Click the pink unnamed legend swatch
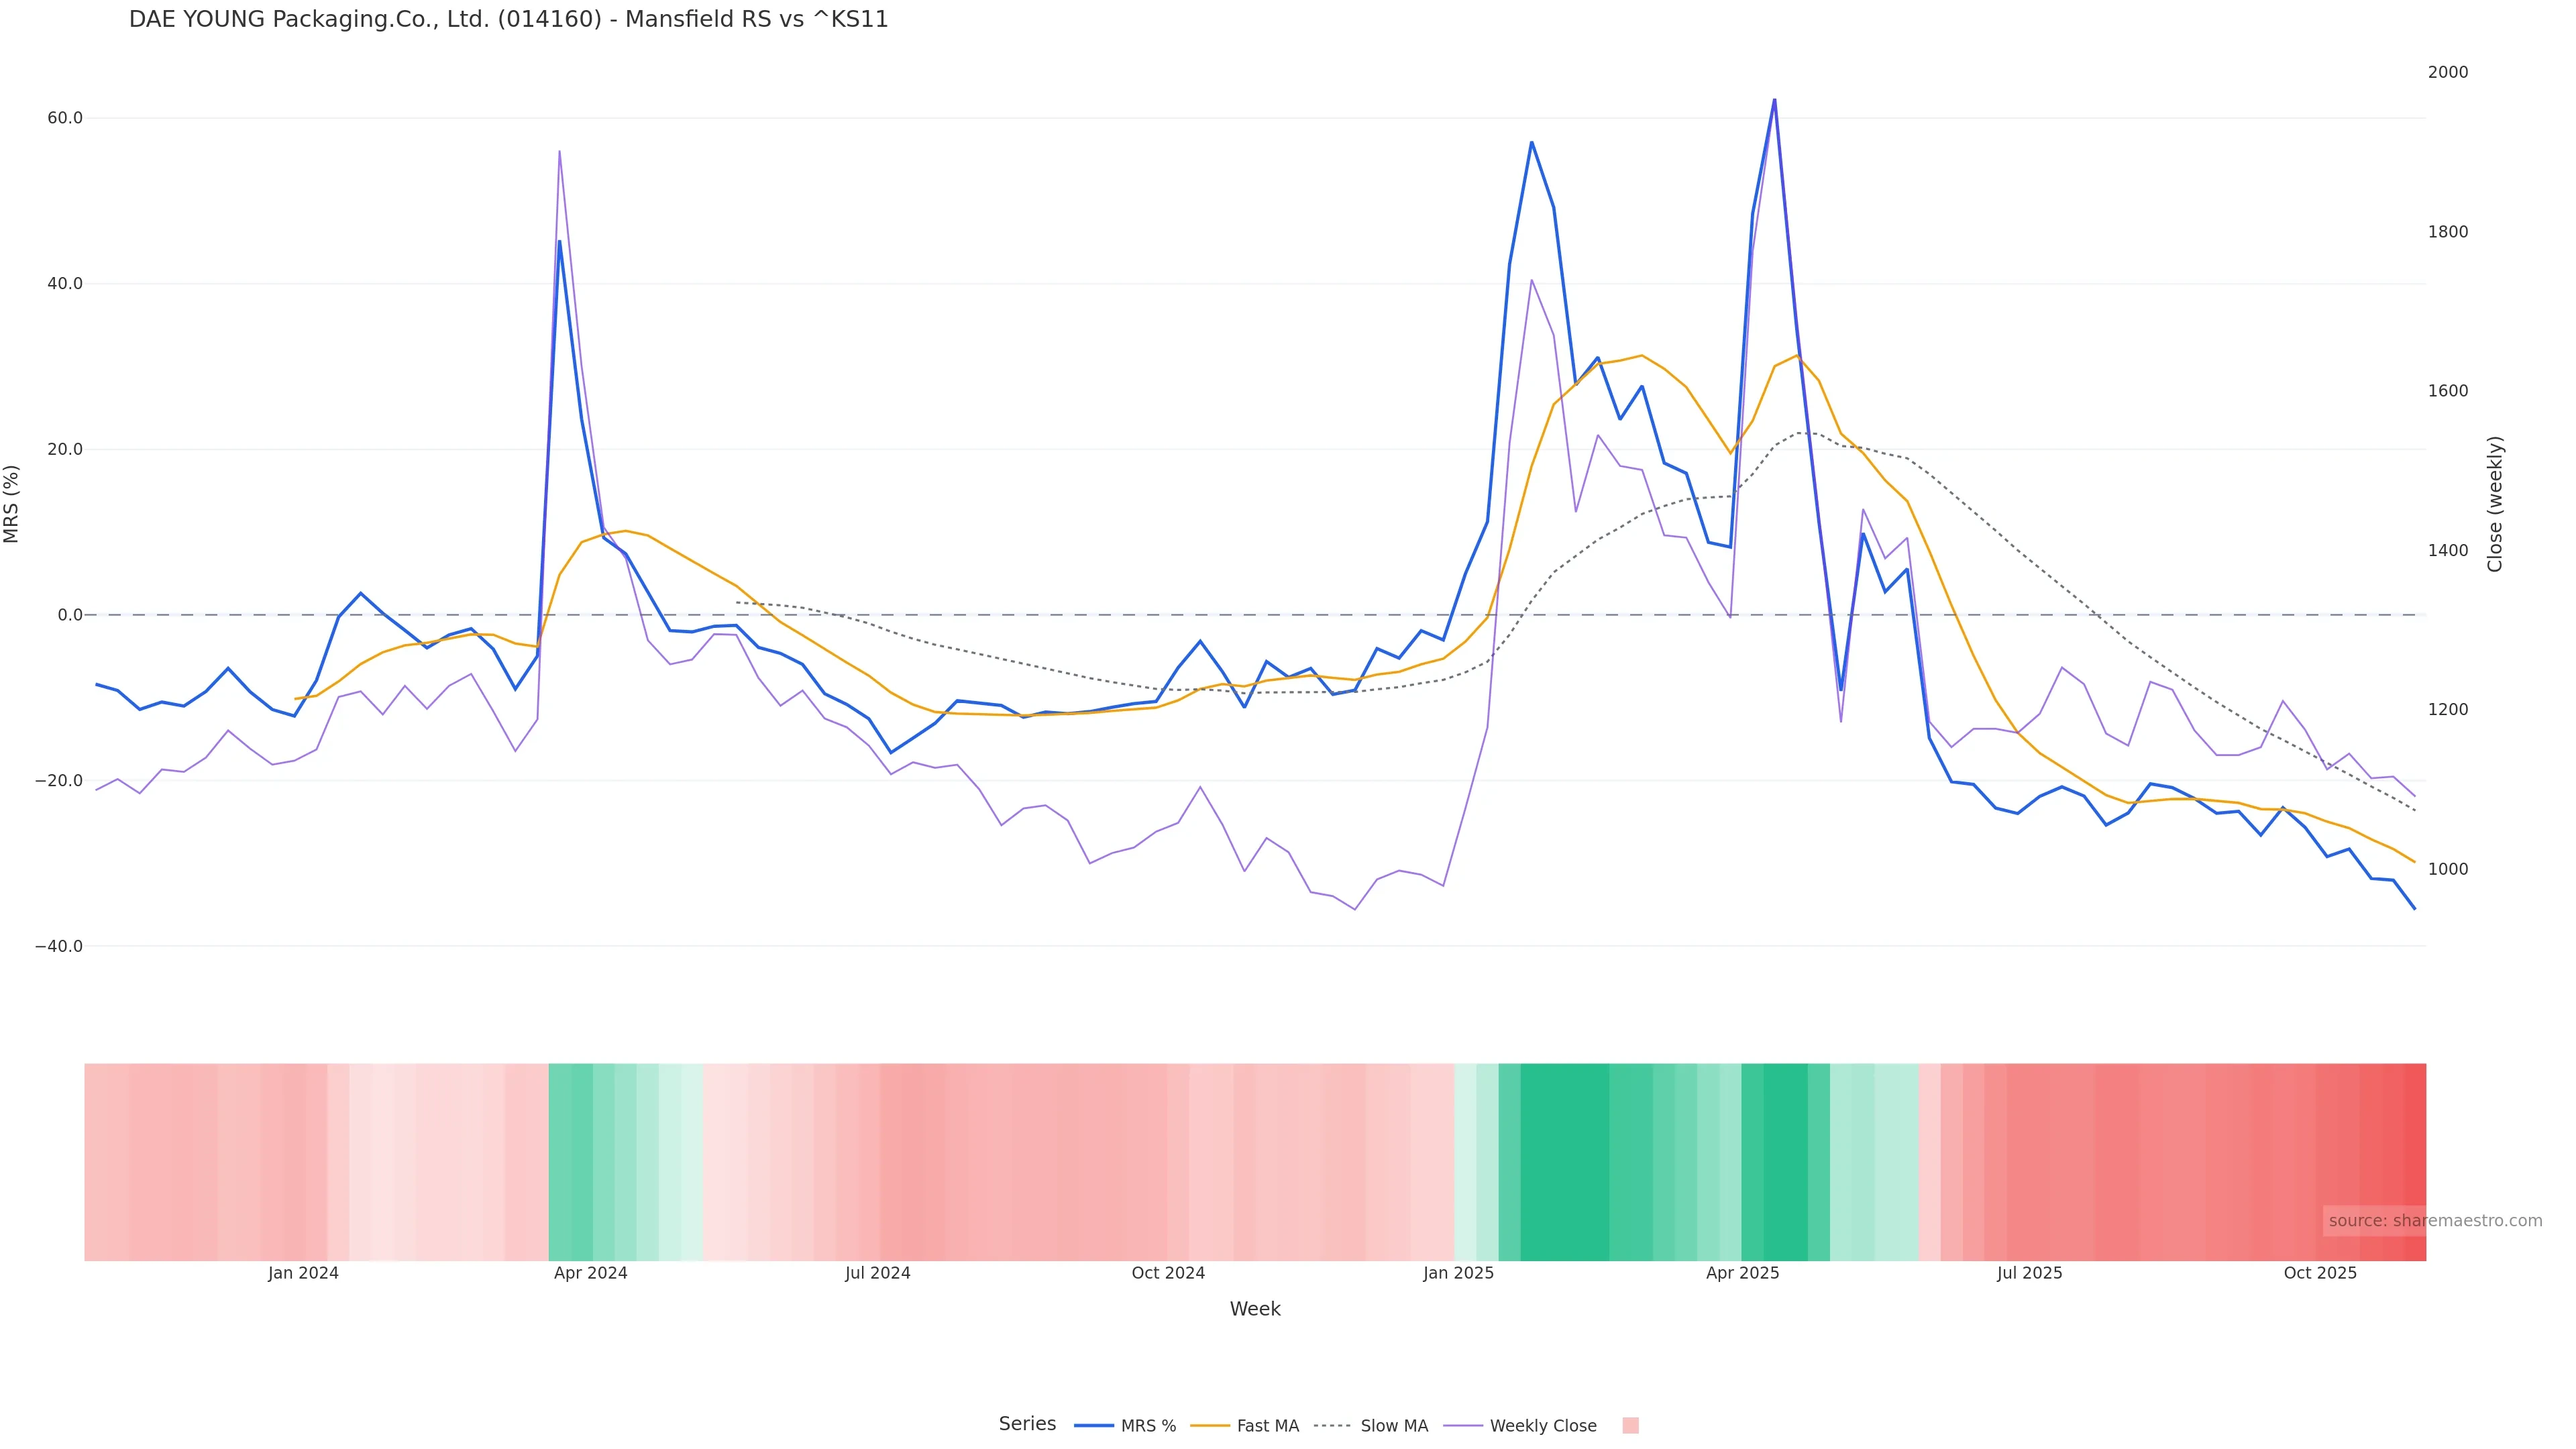 (1630, 1426)
